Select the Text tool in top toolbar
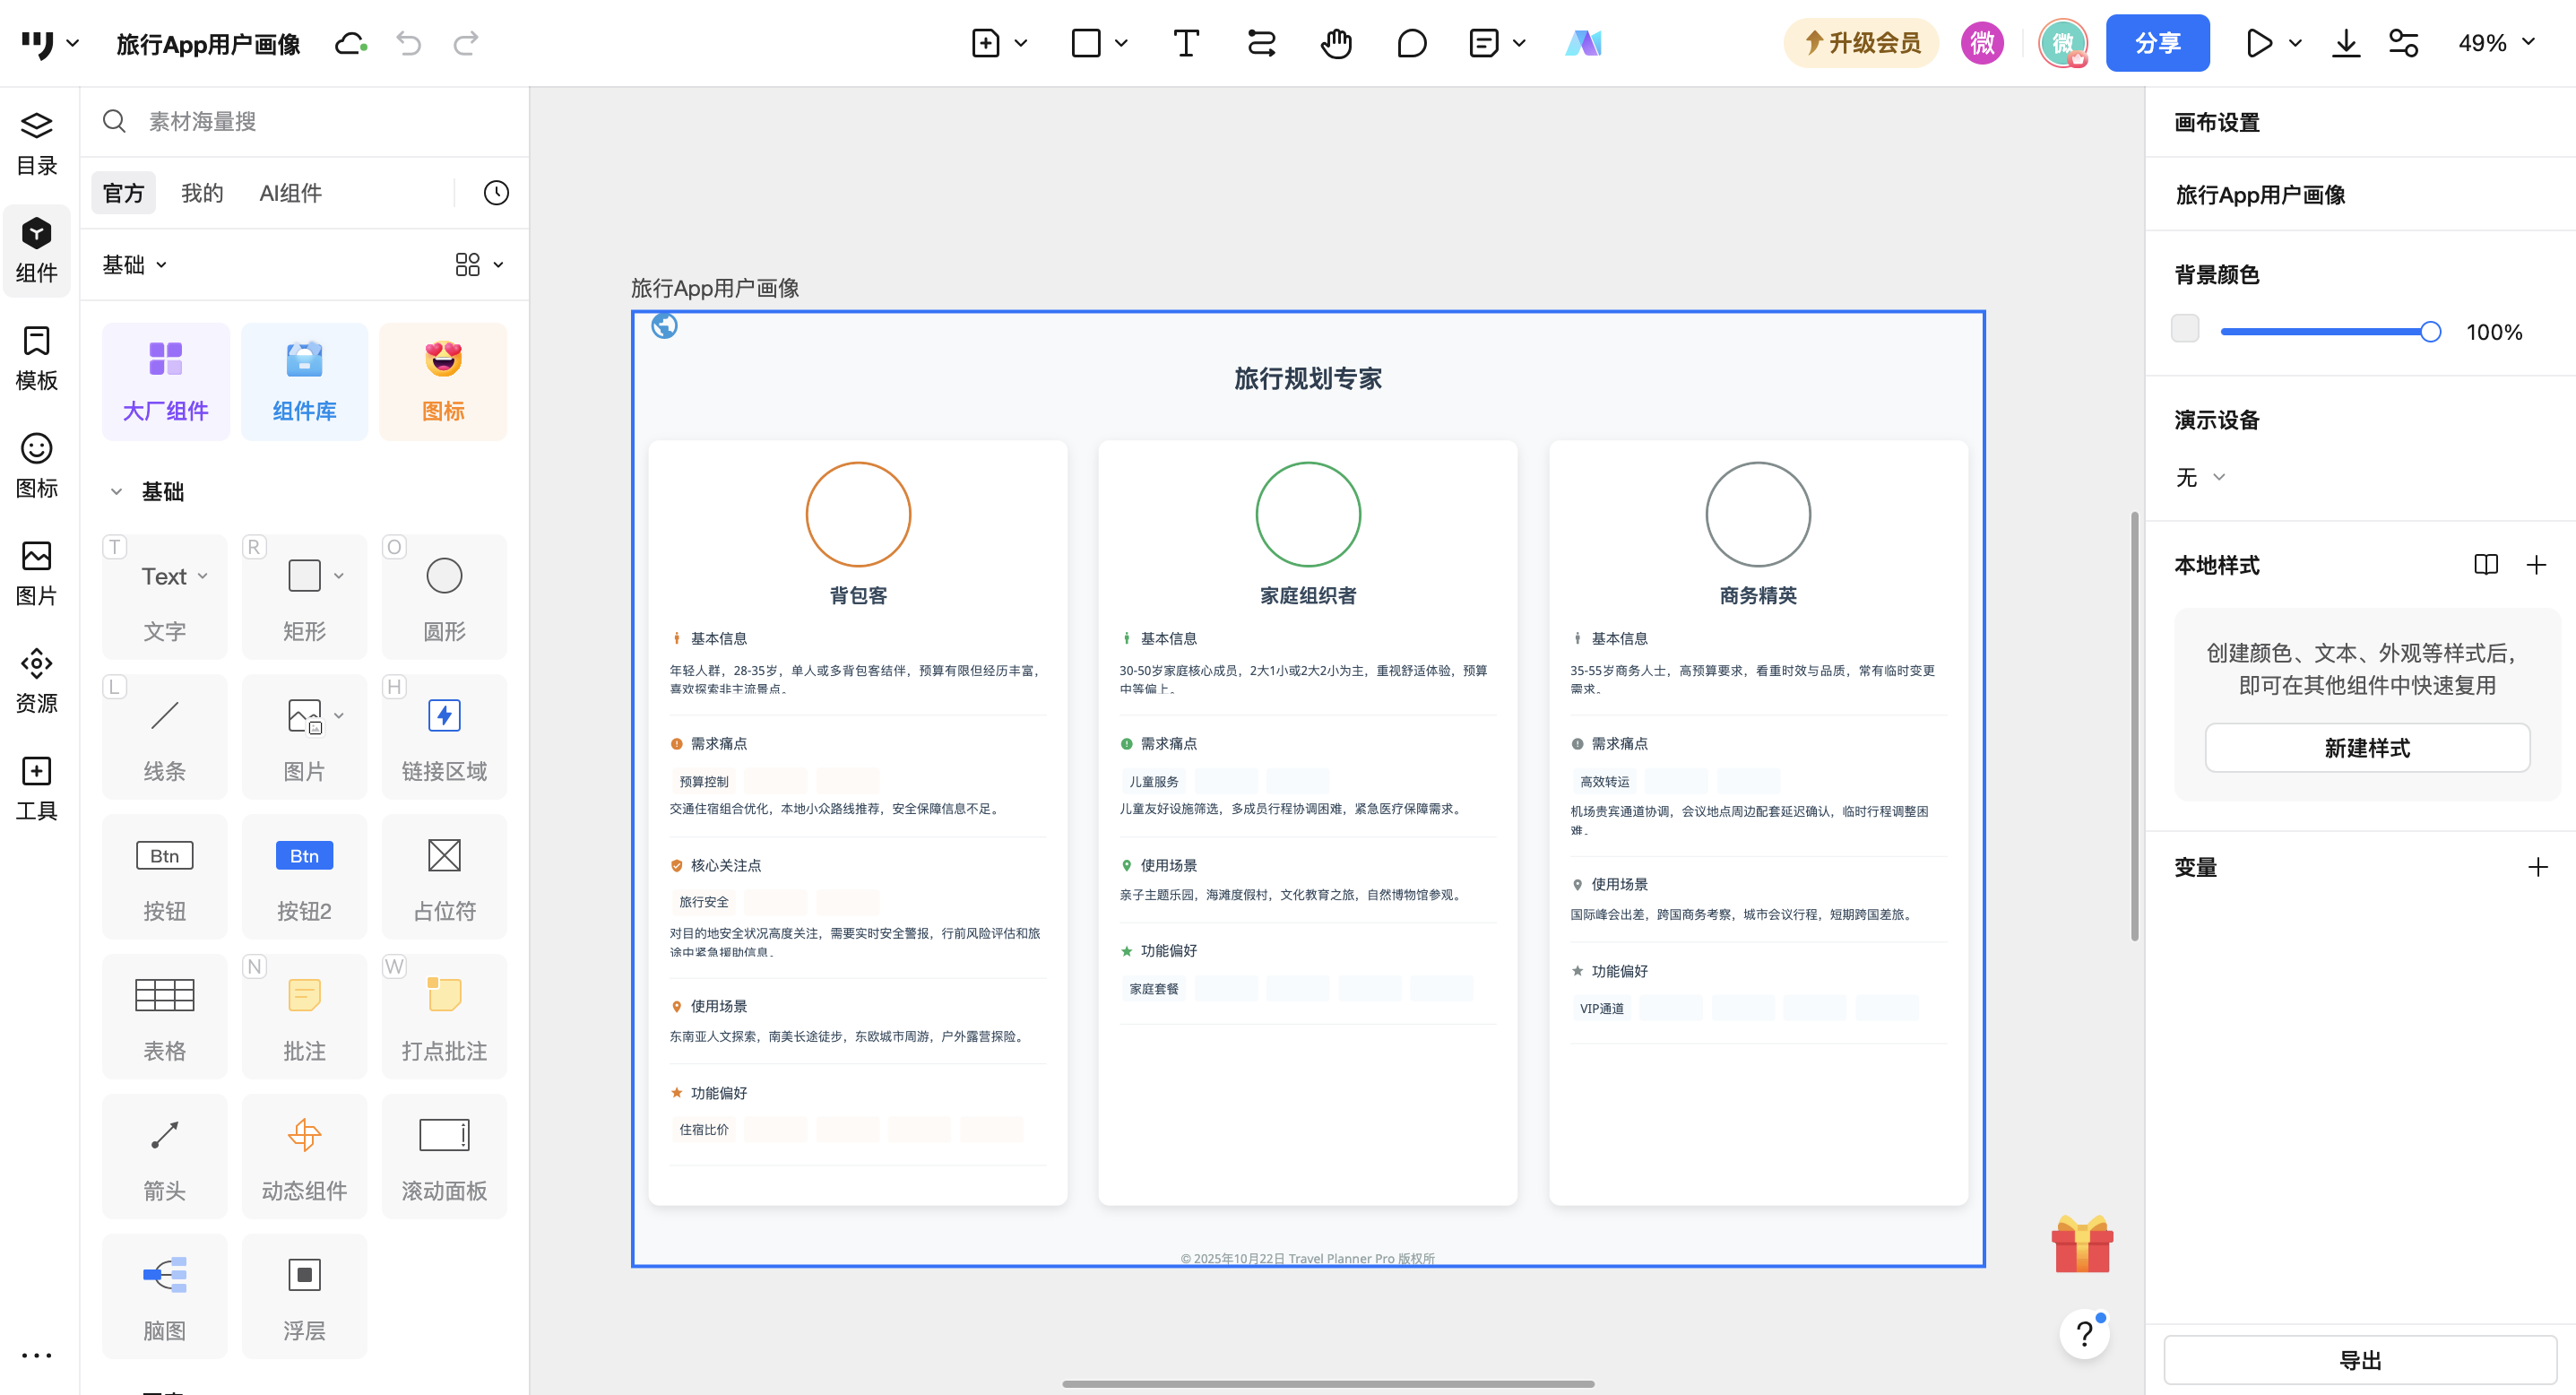This screenshot has height=1395, width=2576. 1185,43
